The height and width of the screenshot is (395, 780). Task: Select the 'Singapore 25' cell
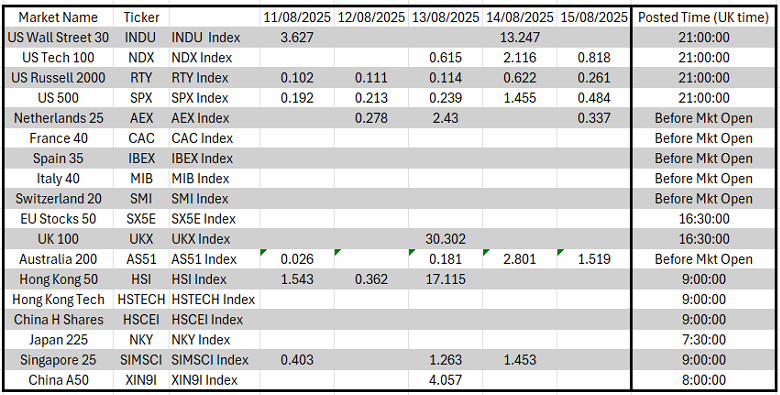coord(58,360)
